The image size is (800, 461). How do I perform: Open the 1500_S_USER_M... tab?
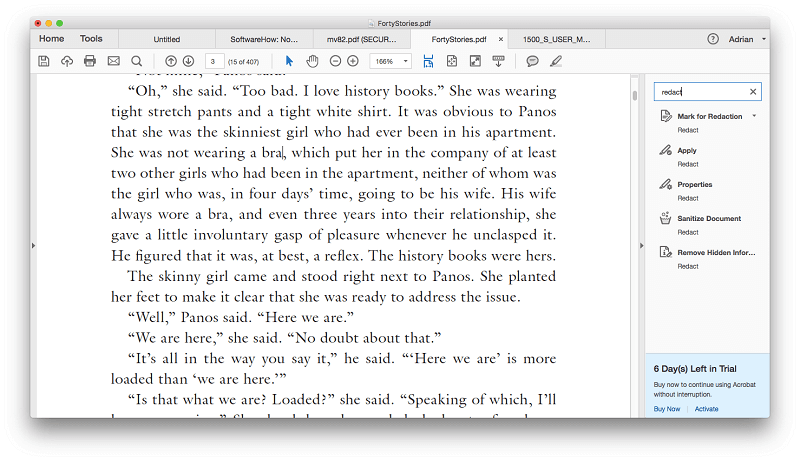click(x=557, y=39)
